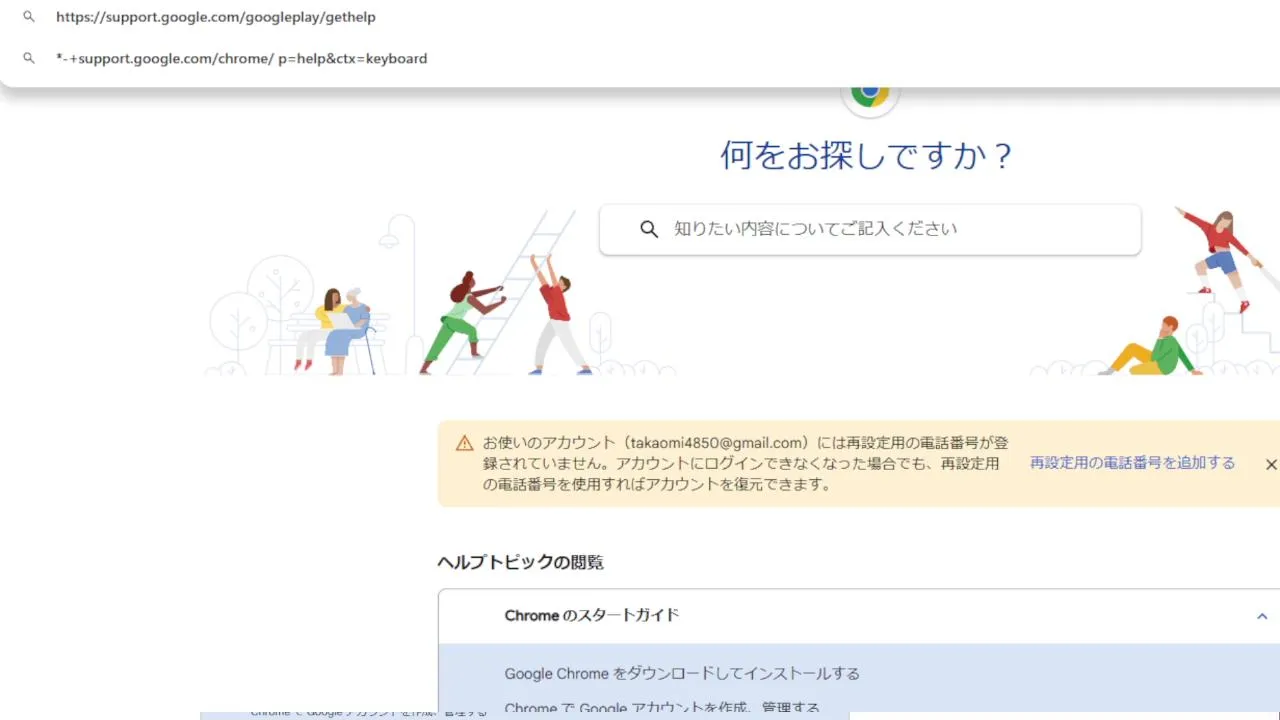The image size is (1280, 720).
Task: Click the warning triangle in account notice
Action: click(465, 443)
